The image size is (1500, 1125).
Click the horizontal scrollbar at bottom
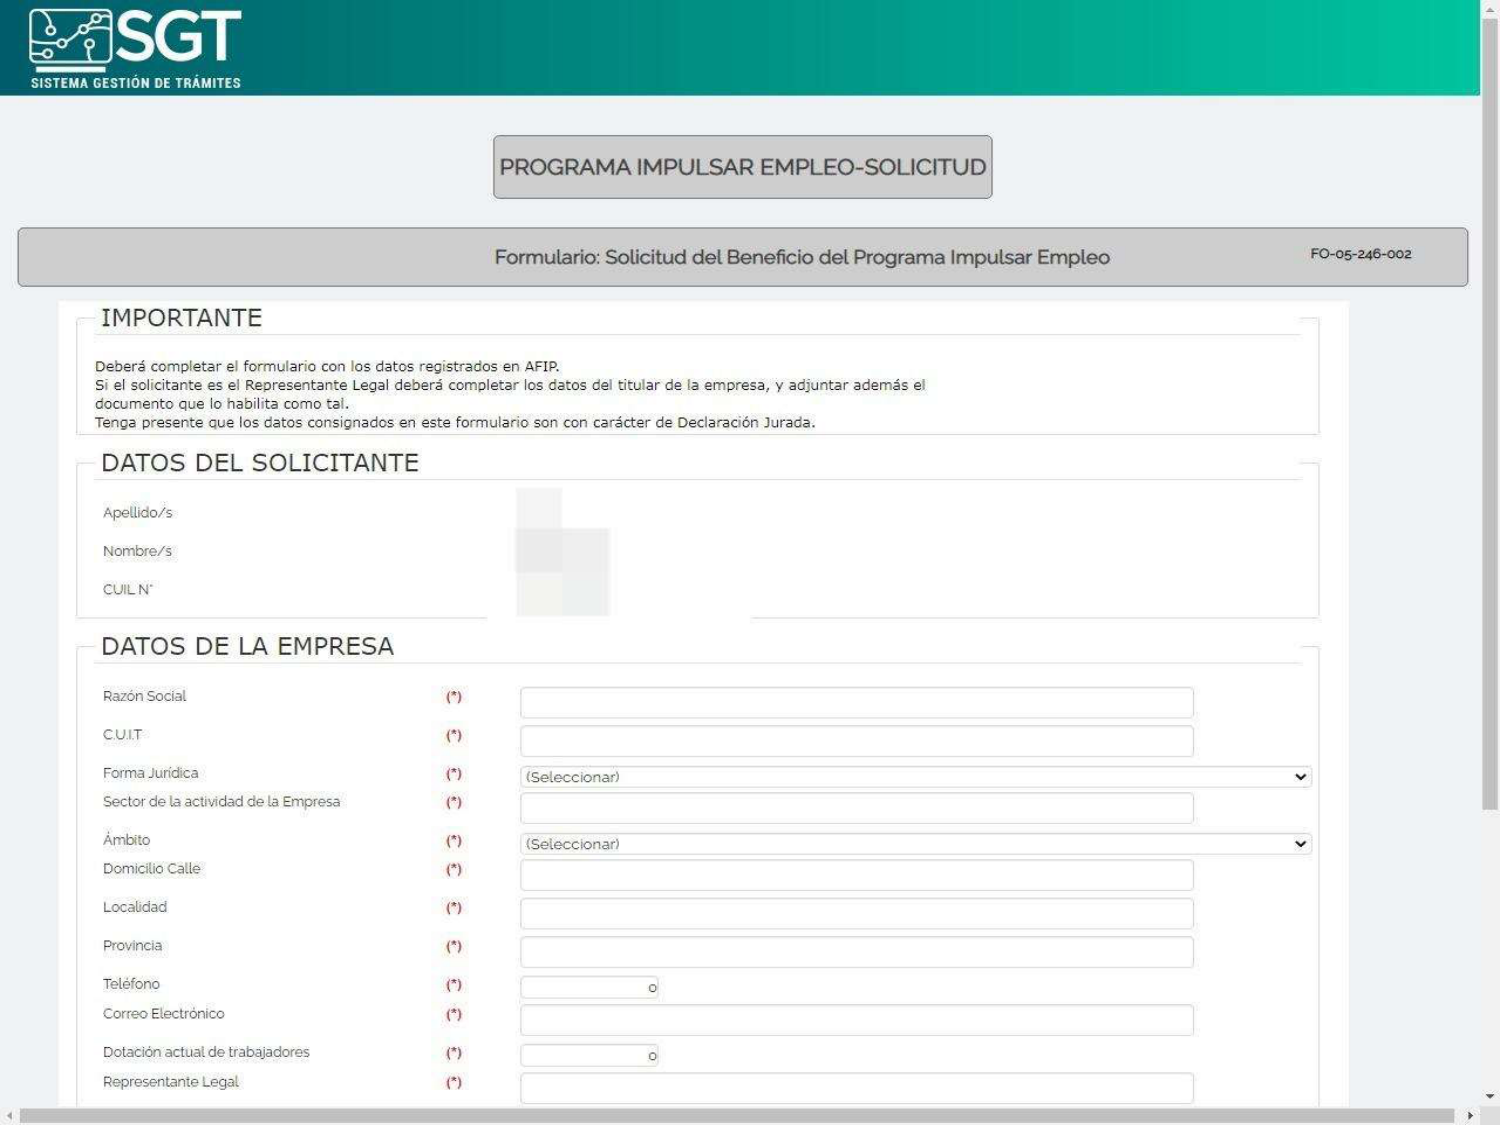pos(735,1115)
